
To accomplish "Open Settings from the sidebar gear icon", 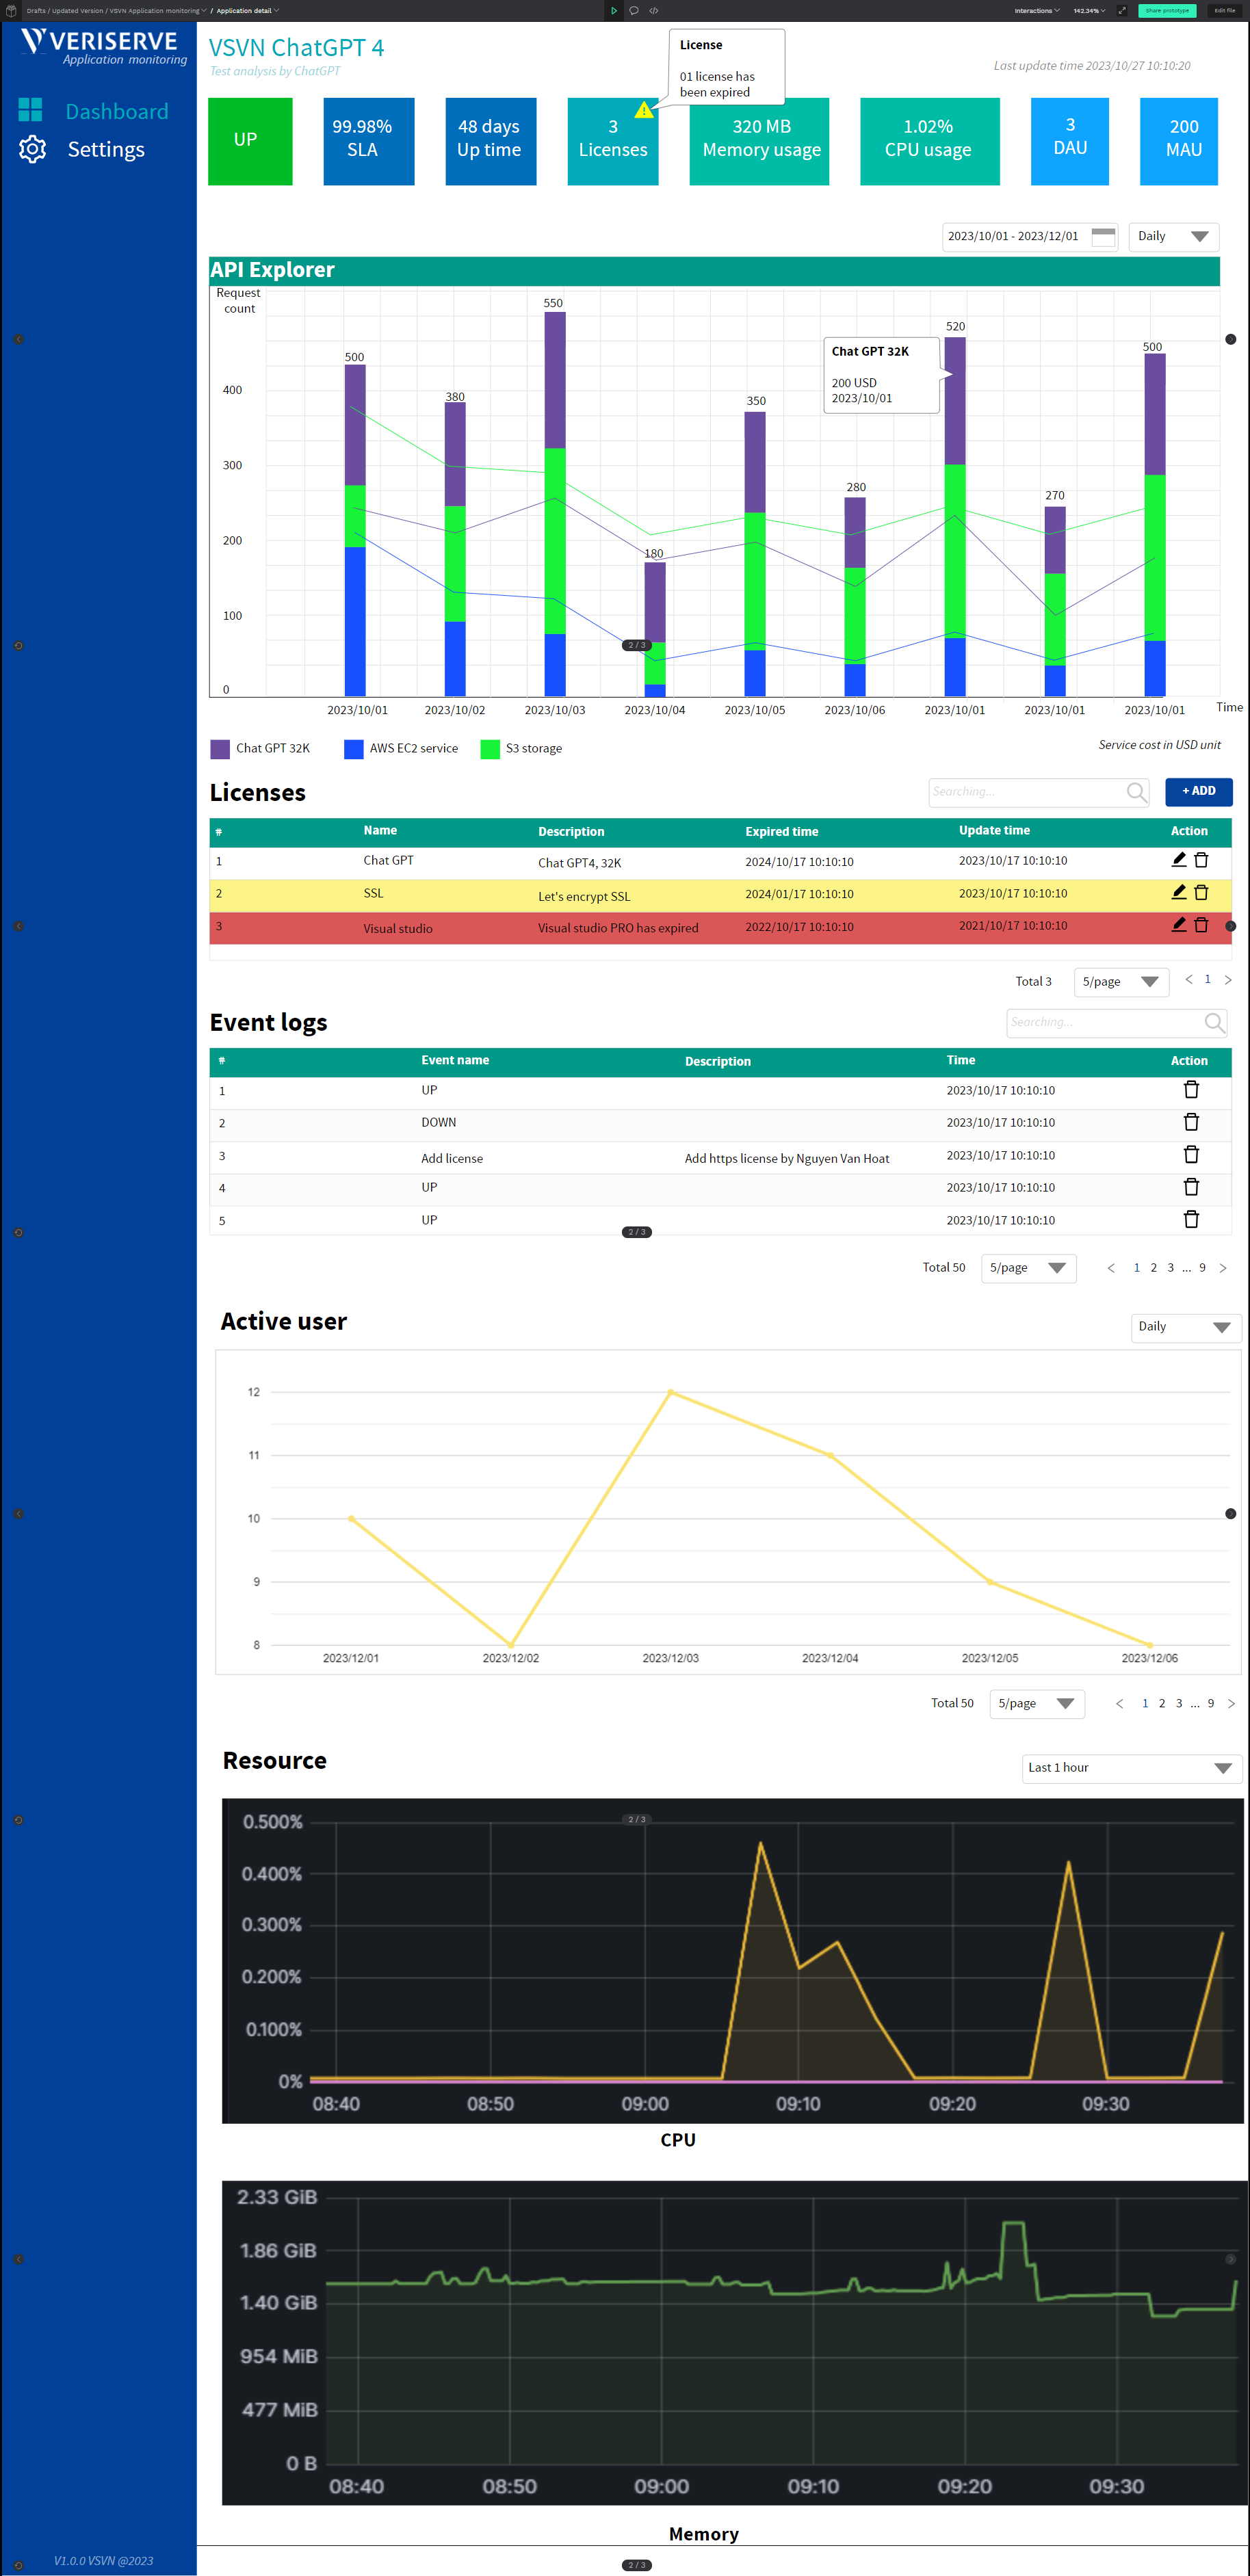I will 33,149.
